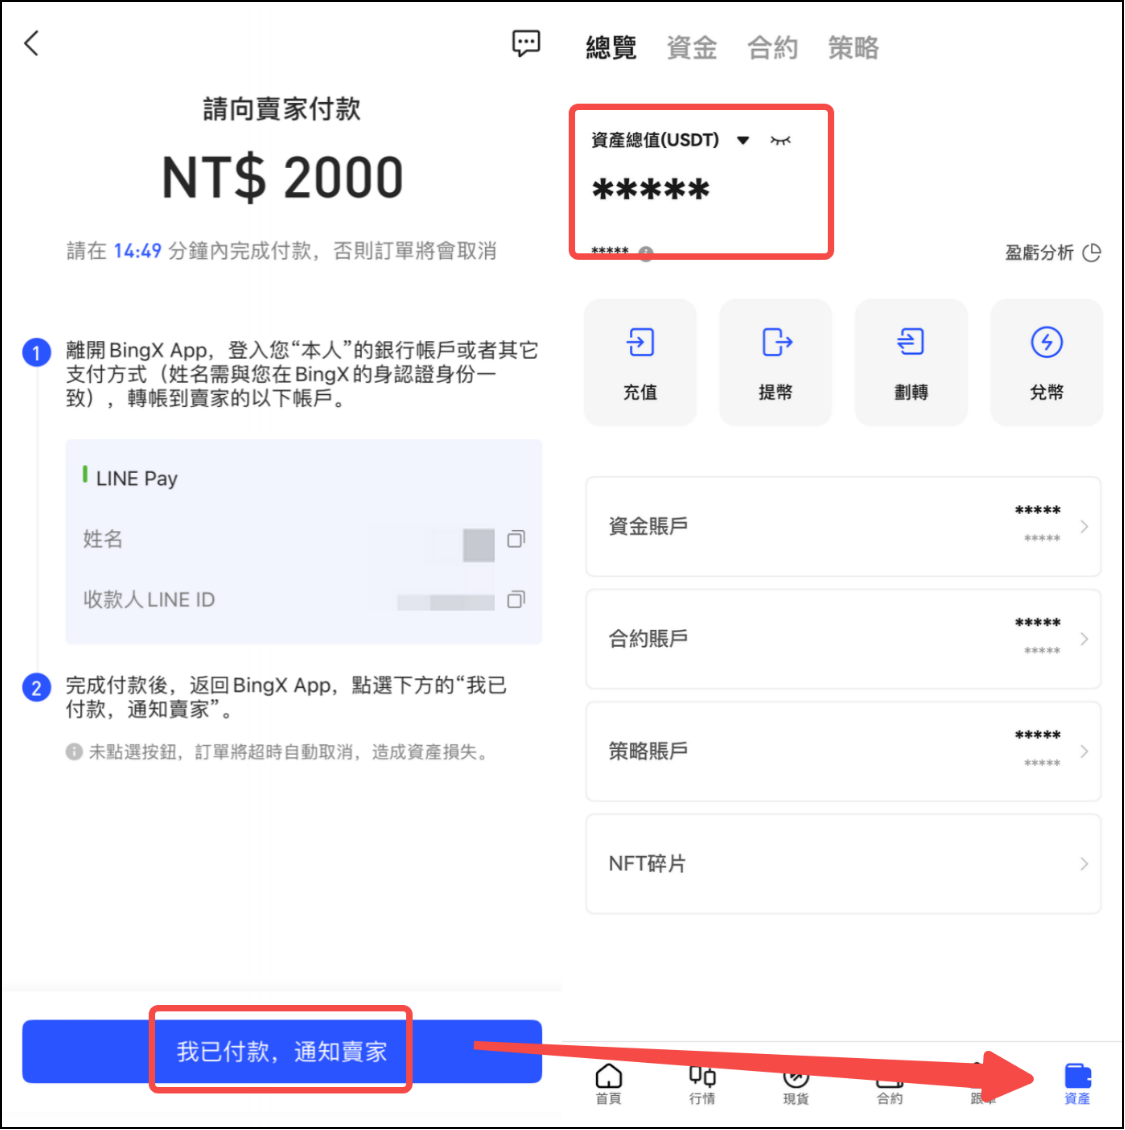This screenshot has width=1125, height=1130.
Task: Copy the recipient LINE ID
Action: [x=516, y=600]
